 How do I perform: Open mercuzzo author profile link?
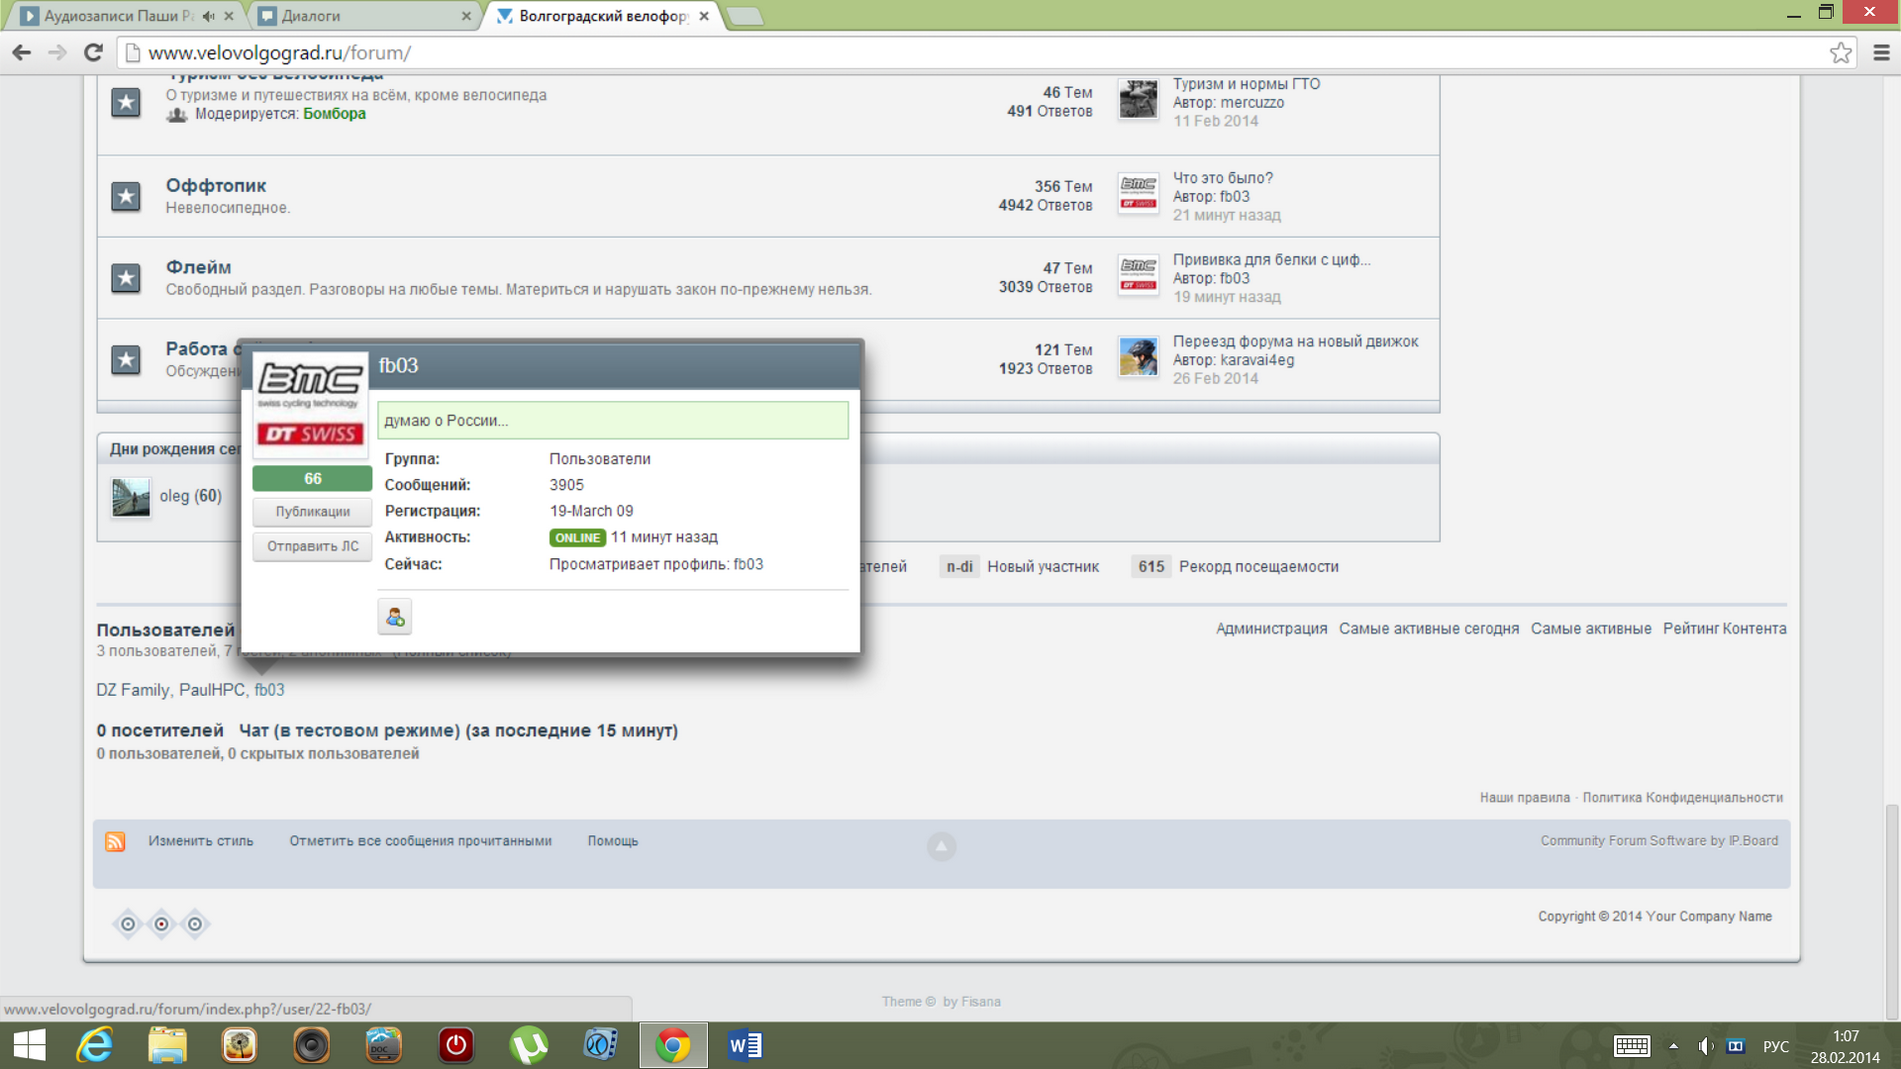(x=1252, y=102)
